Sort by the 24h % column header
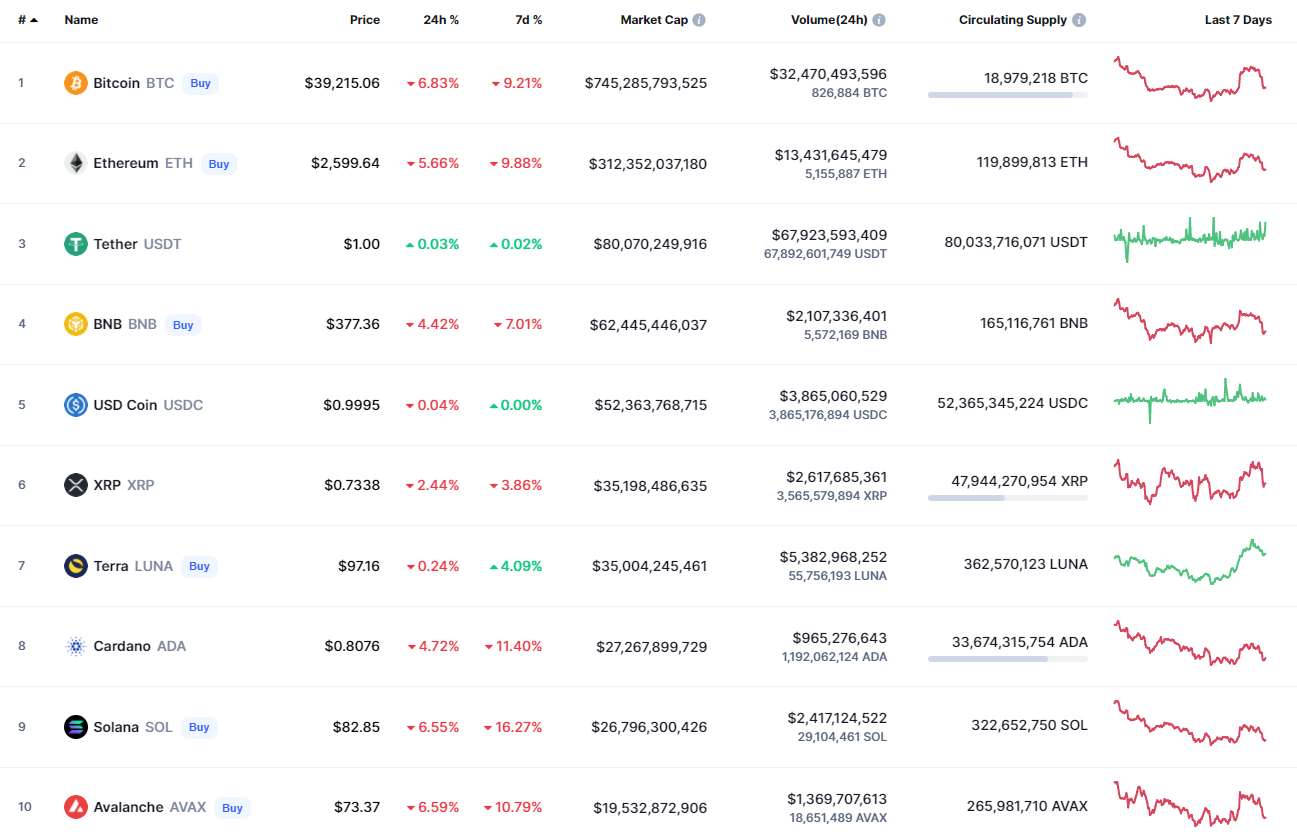 coord(440,20)
